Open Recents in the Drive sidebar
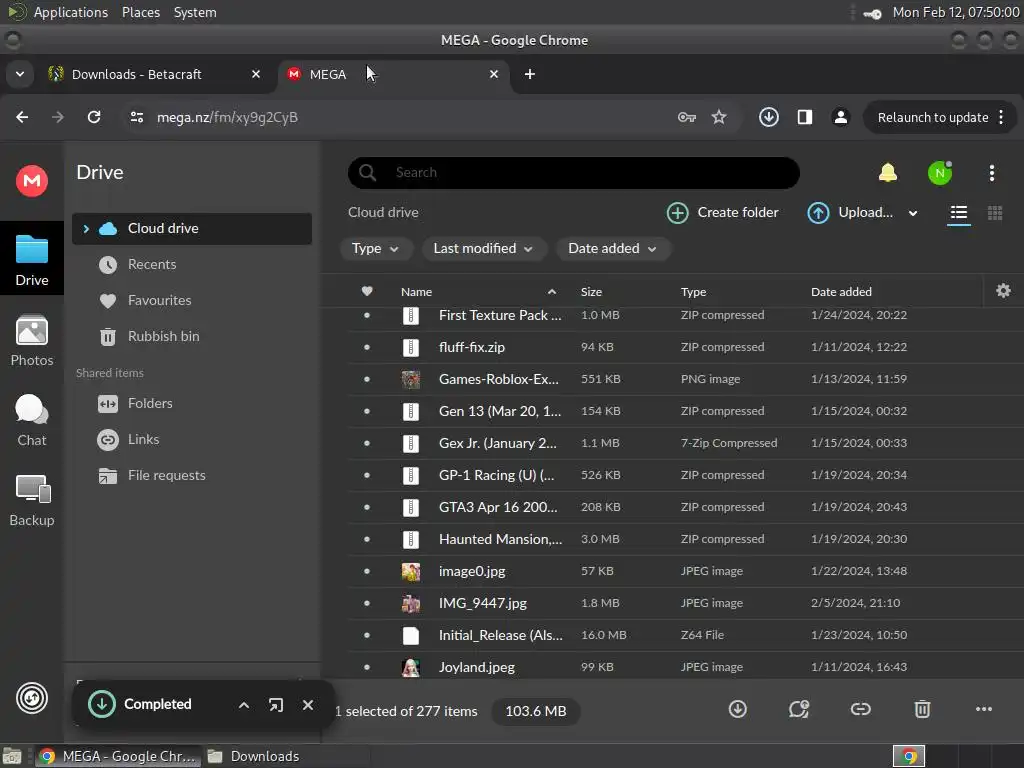The image size is (1024, 768). (191, 264)
